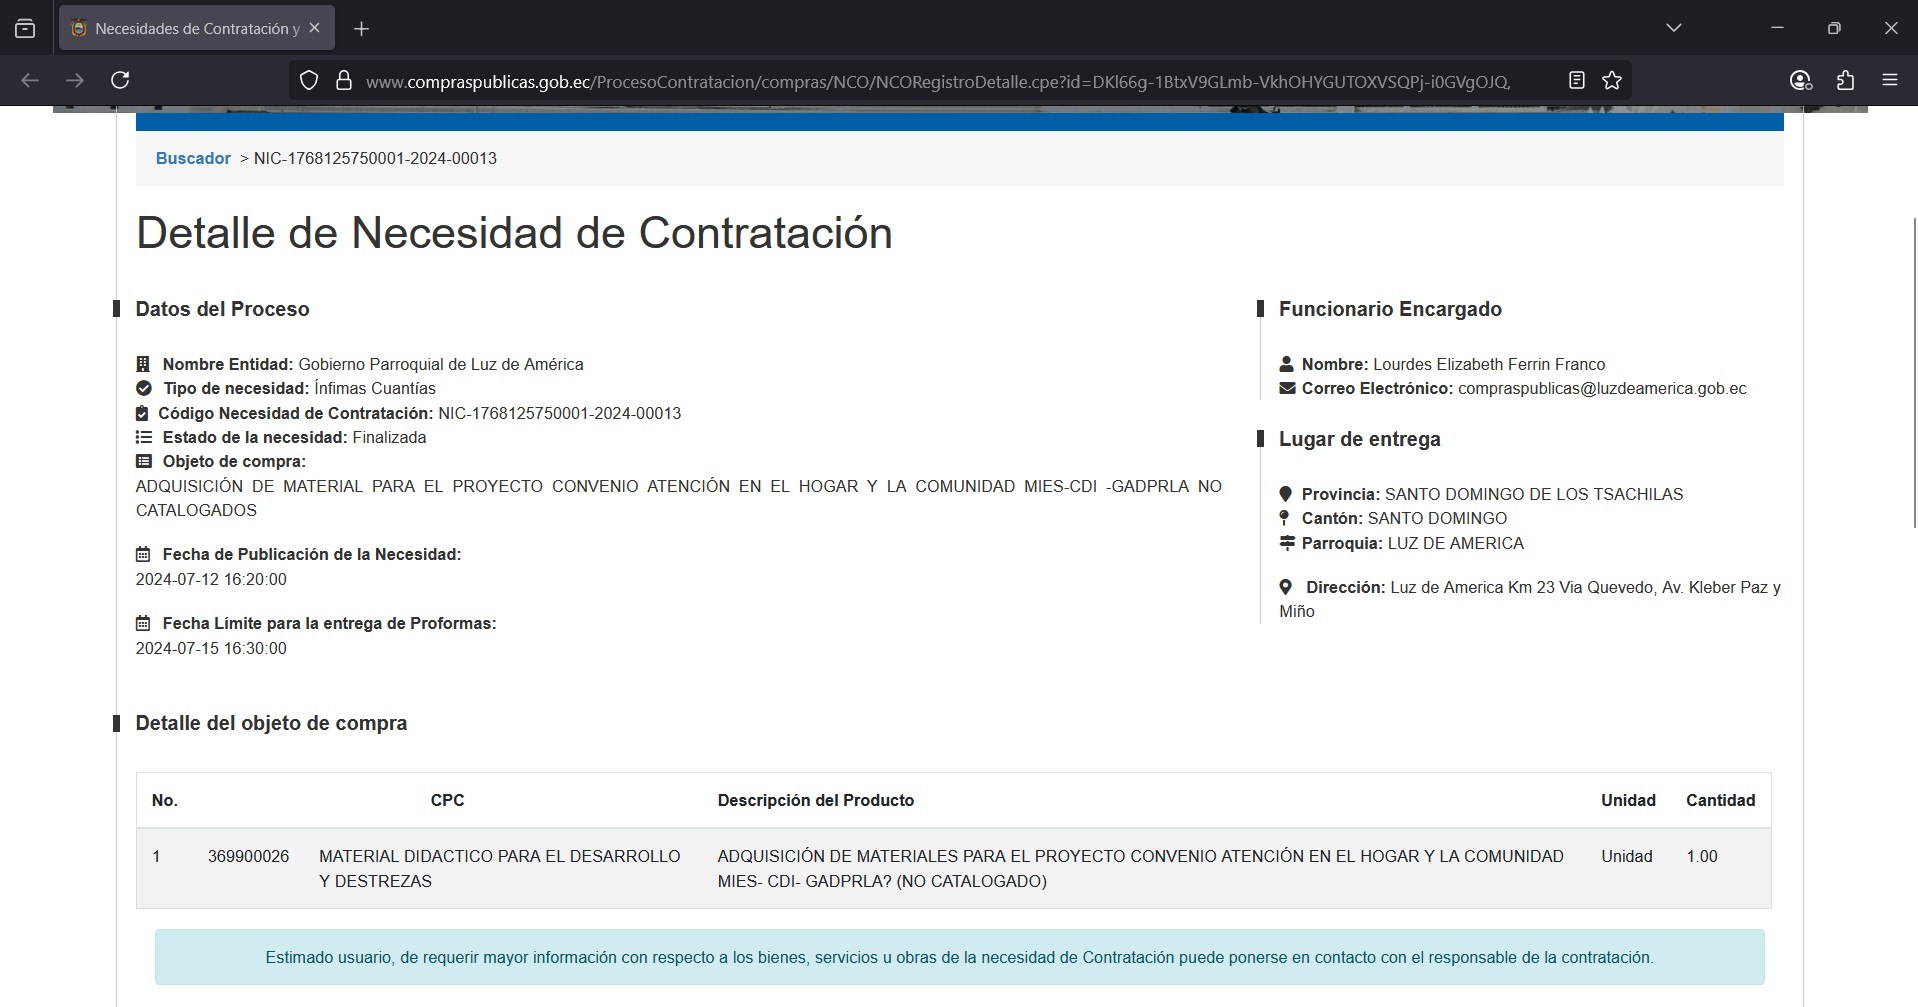1918x1007 pixels.
Task: Click the Cantidad column header
Action: click(1720, 800)
